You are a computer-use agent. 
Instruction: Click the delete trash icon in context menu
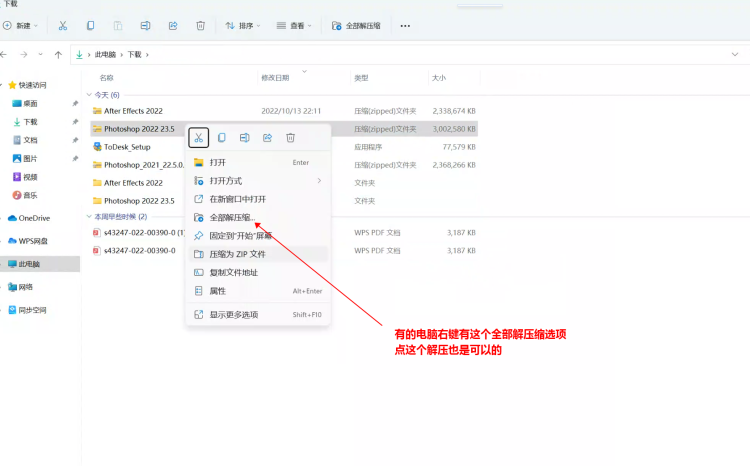(290, 137)
